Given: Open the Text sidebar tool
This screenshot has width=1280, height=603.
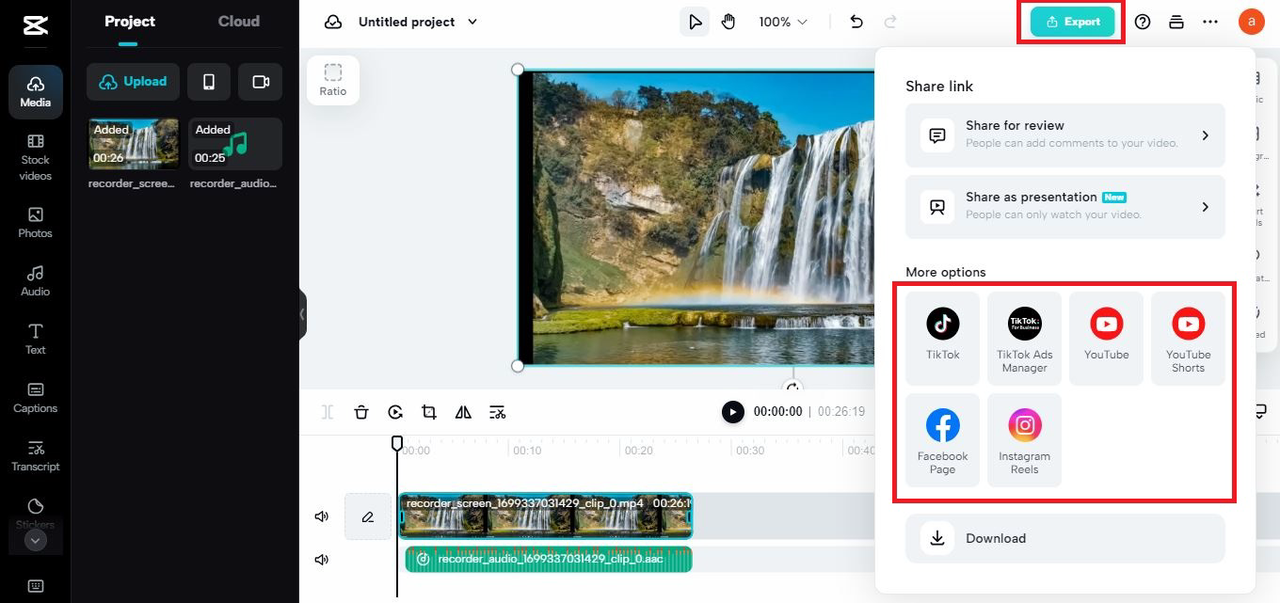Looking at the screenshot, I should (x=35, y=339).
